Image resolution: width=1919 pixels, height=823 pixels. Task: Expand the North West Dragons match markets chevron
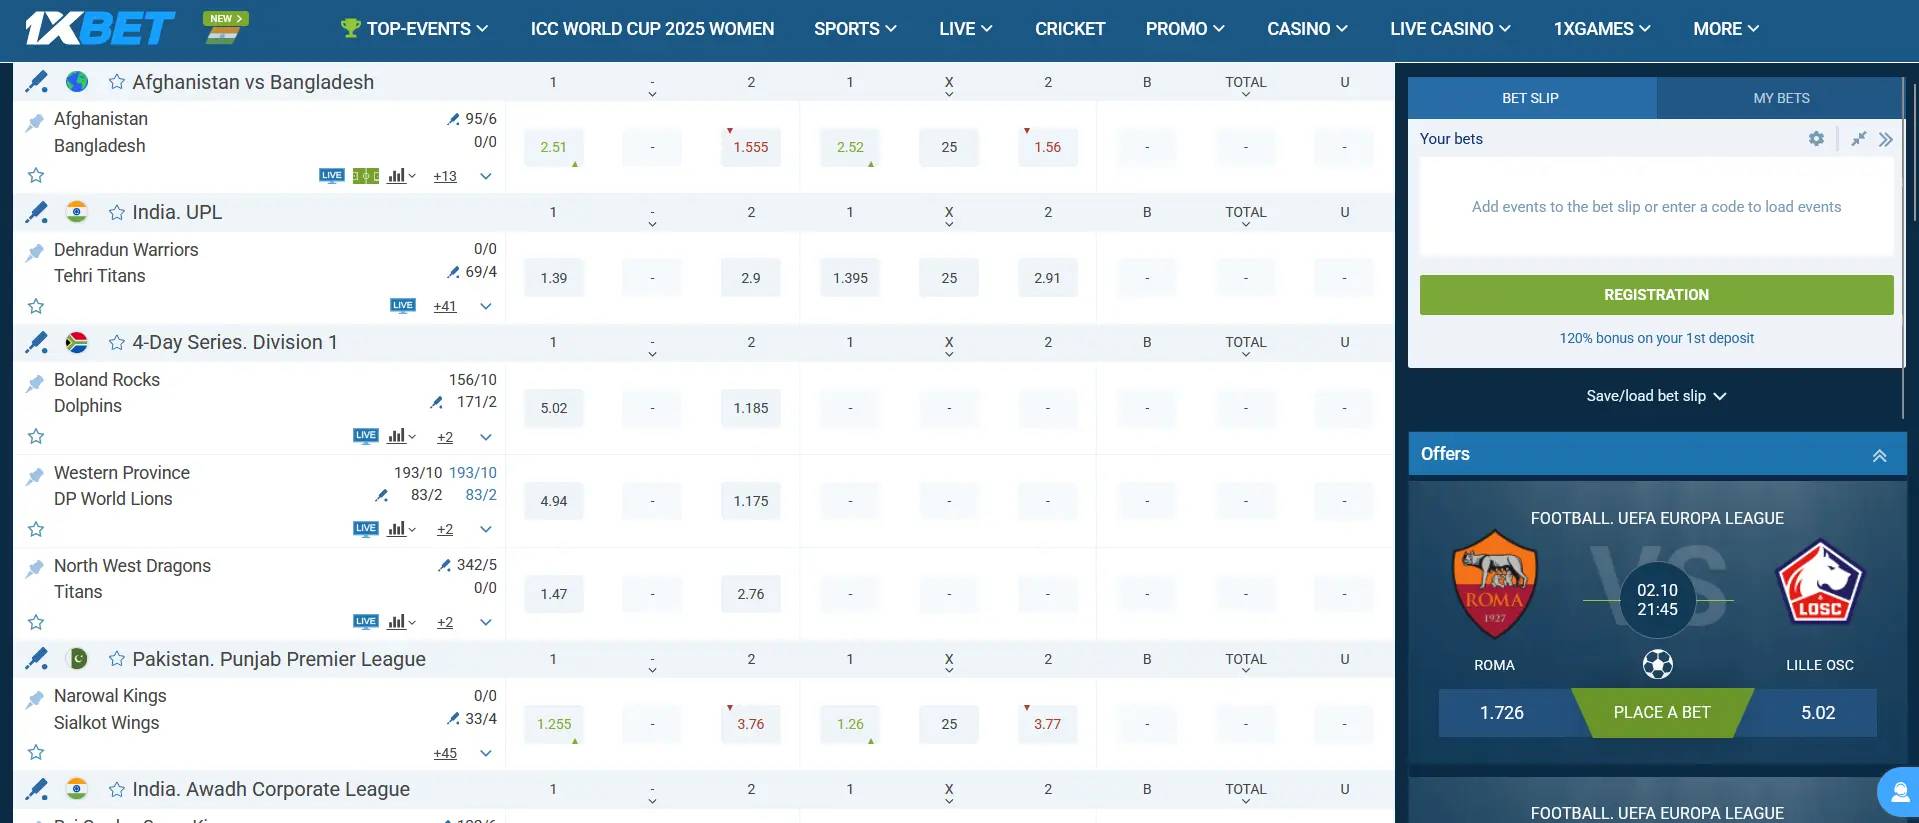(486, 622)
